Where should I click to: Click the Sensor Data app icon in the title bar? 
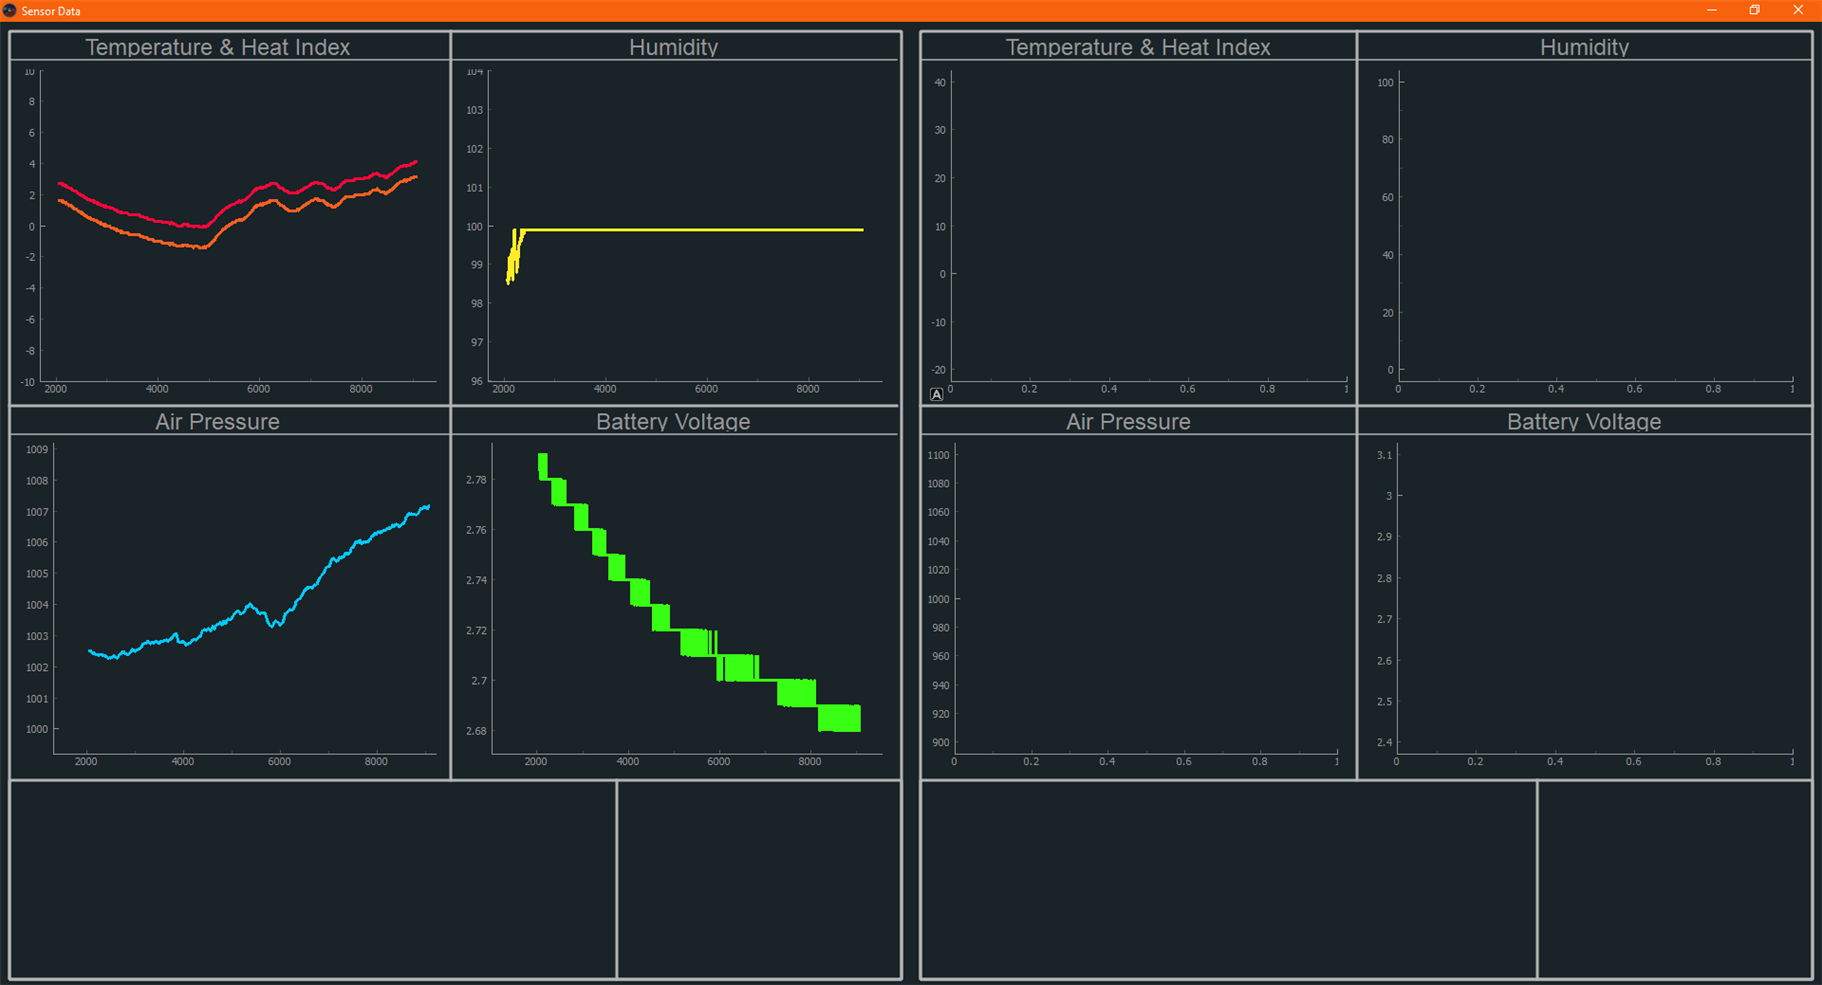10,10
